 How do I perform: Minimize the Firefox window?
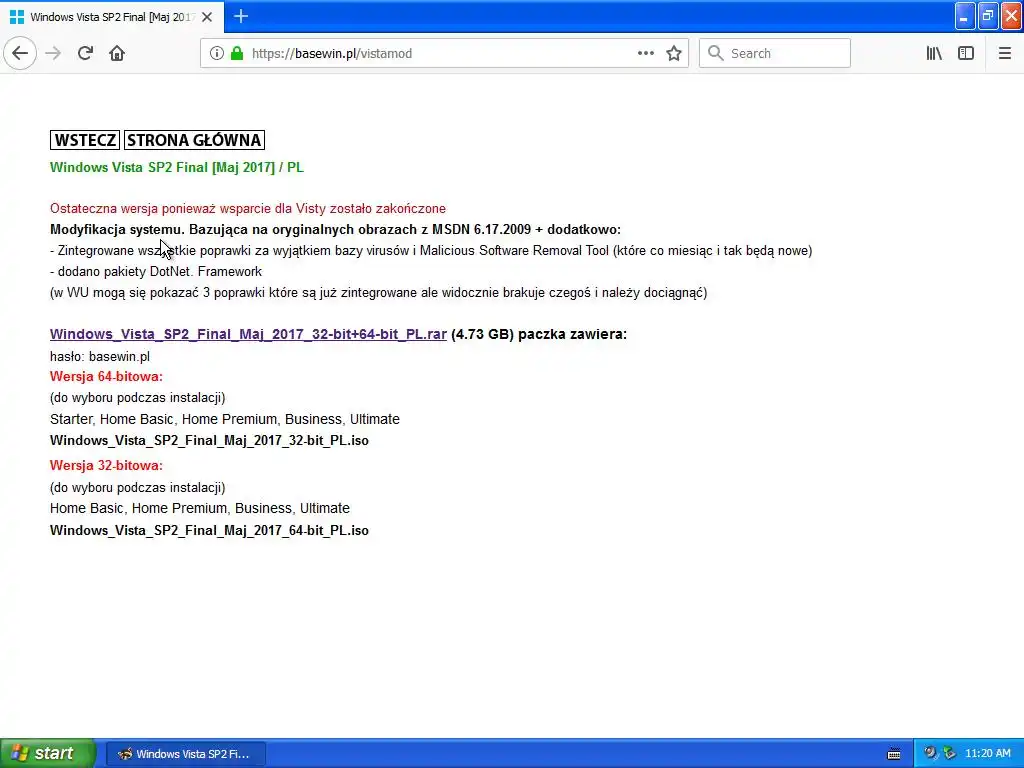pos(964,16)
